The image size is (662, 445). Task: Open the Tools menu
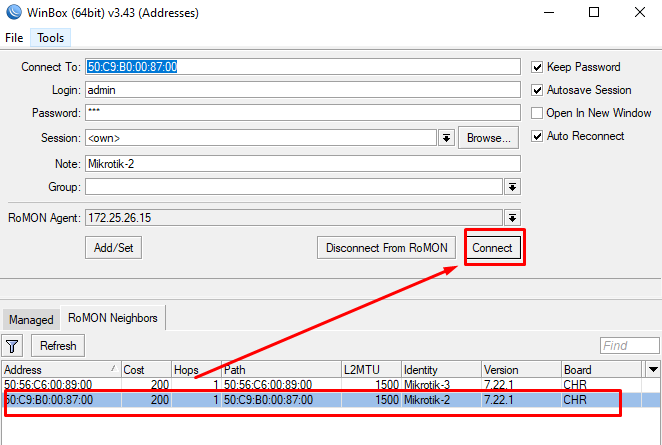tap(50, 38)
